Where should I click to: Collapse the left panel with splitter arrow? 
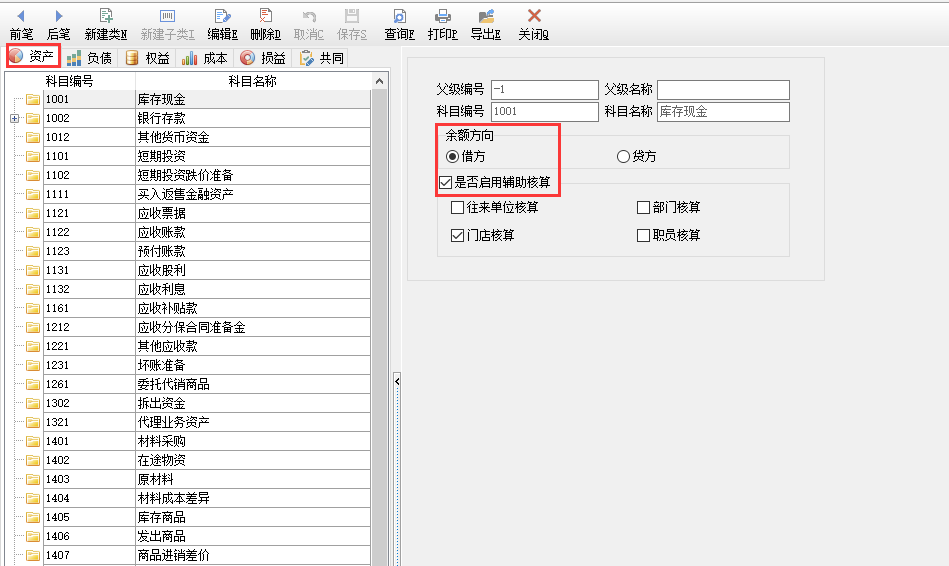(x=397, y=381)
